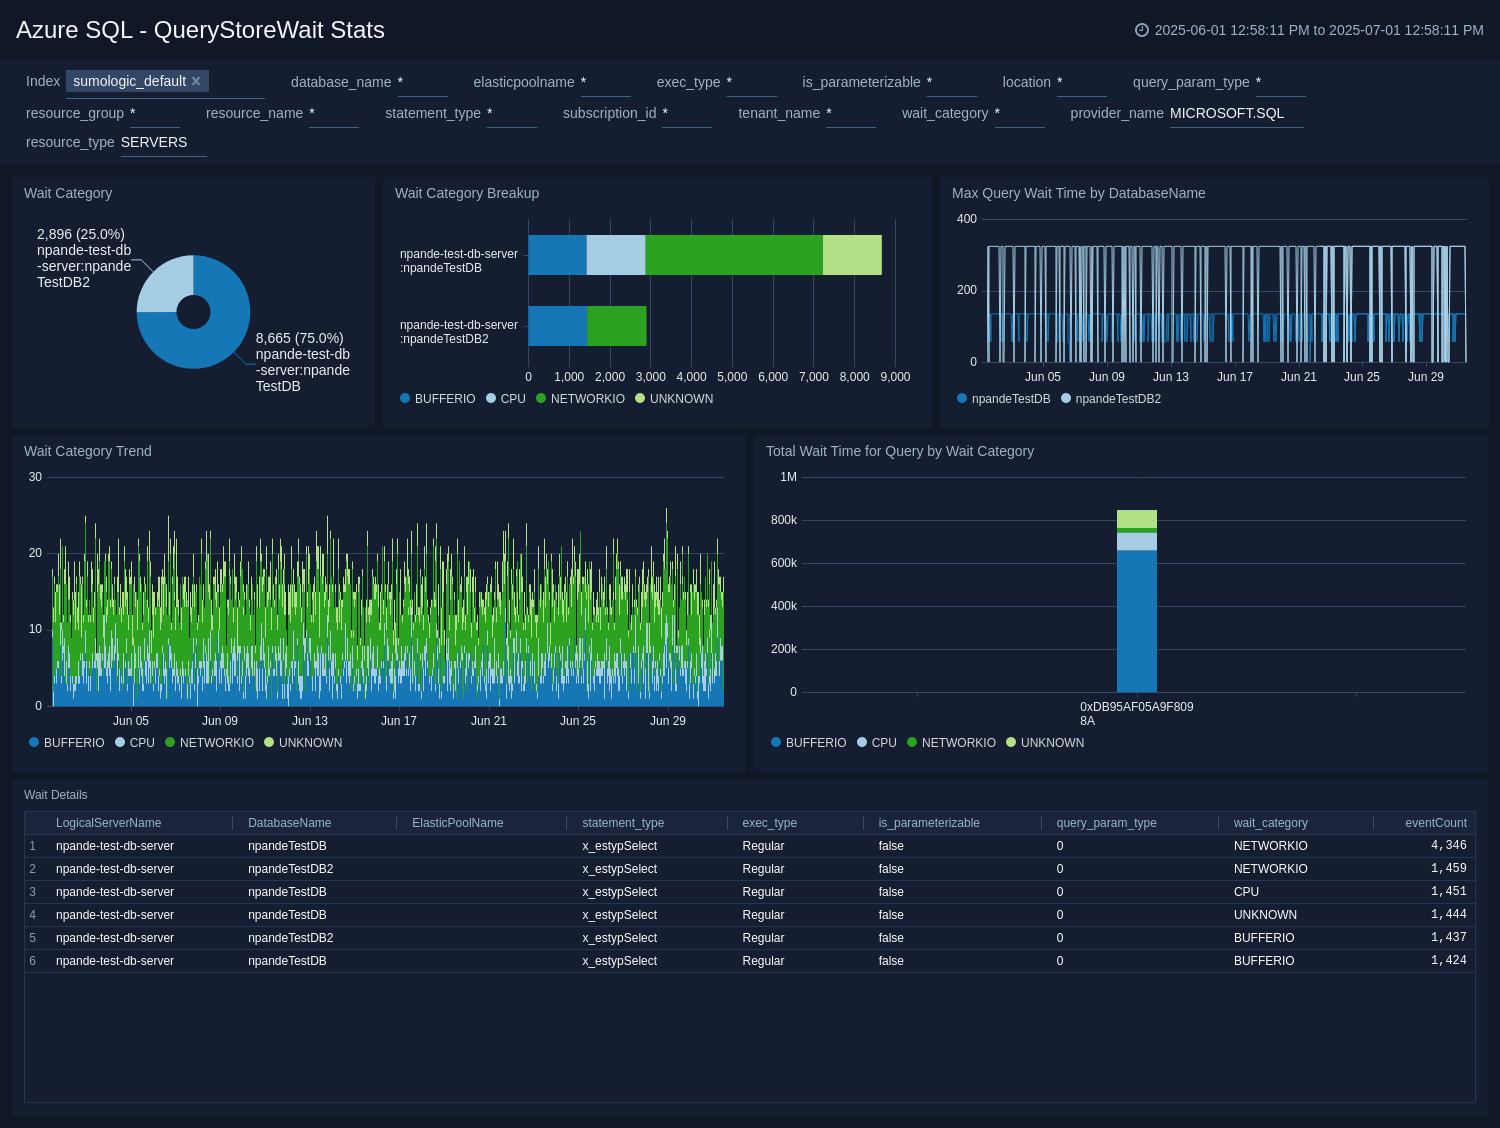
Task: Edit the resource_group filter value
Action: [x=155, y=113]
